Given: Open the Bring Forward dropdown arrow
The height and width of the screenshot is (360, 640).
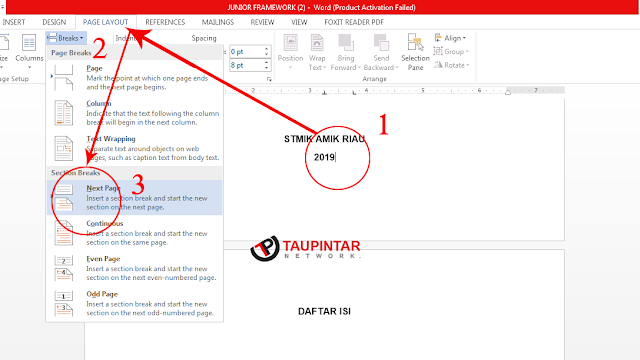Looking at the screenshot, I should click(x=359, y=68).
